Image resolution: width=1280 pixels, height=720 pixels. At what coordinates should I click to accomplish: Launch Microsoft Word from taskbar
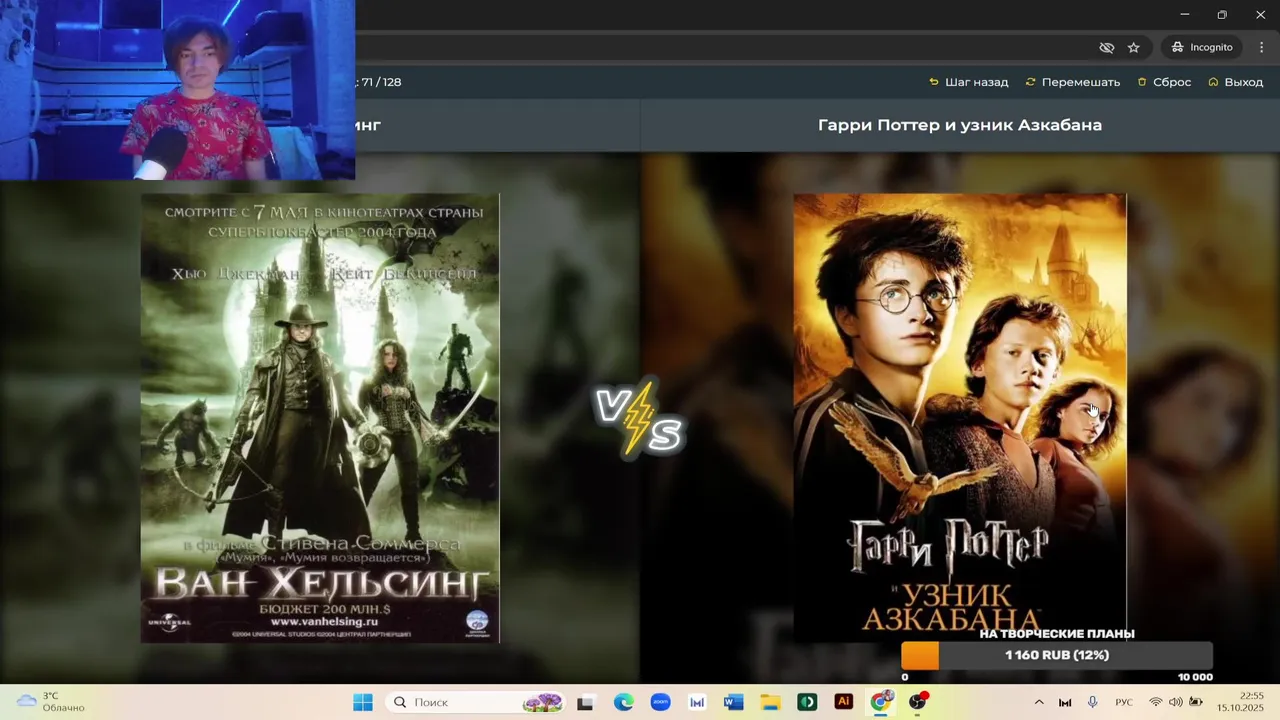(x=734, y=702)
